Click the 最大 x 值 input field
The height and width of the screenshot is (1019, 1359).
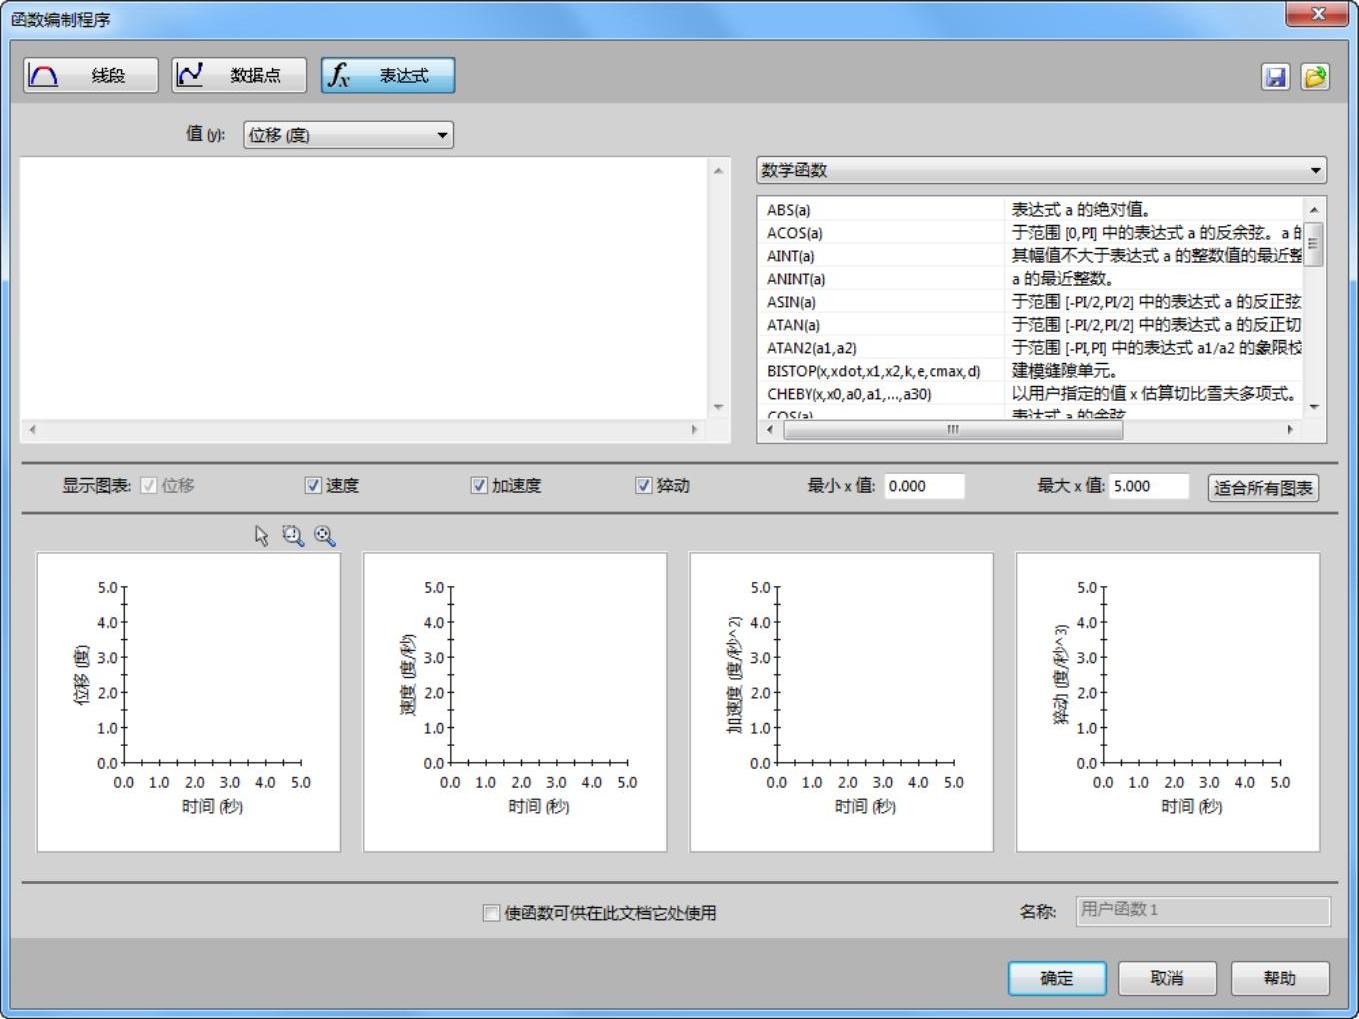1148,486
